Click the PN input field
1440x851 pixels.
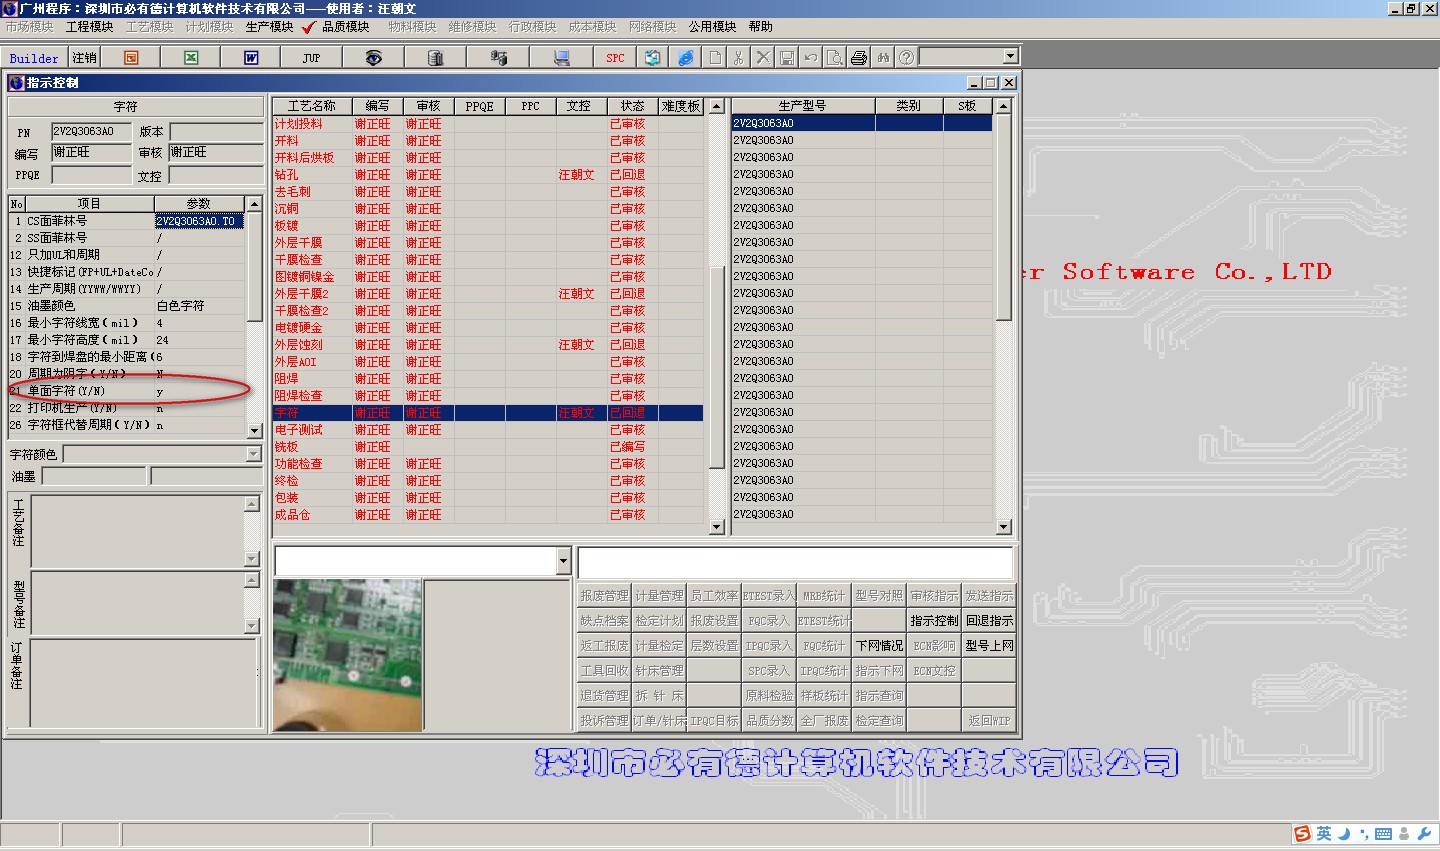pyautogui.click(x=91, y=131)
